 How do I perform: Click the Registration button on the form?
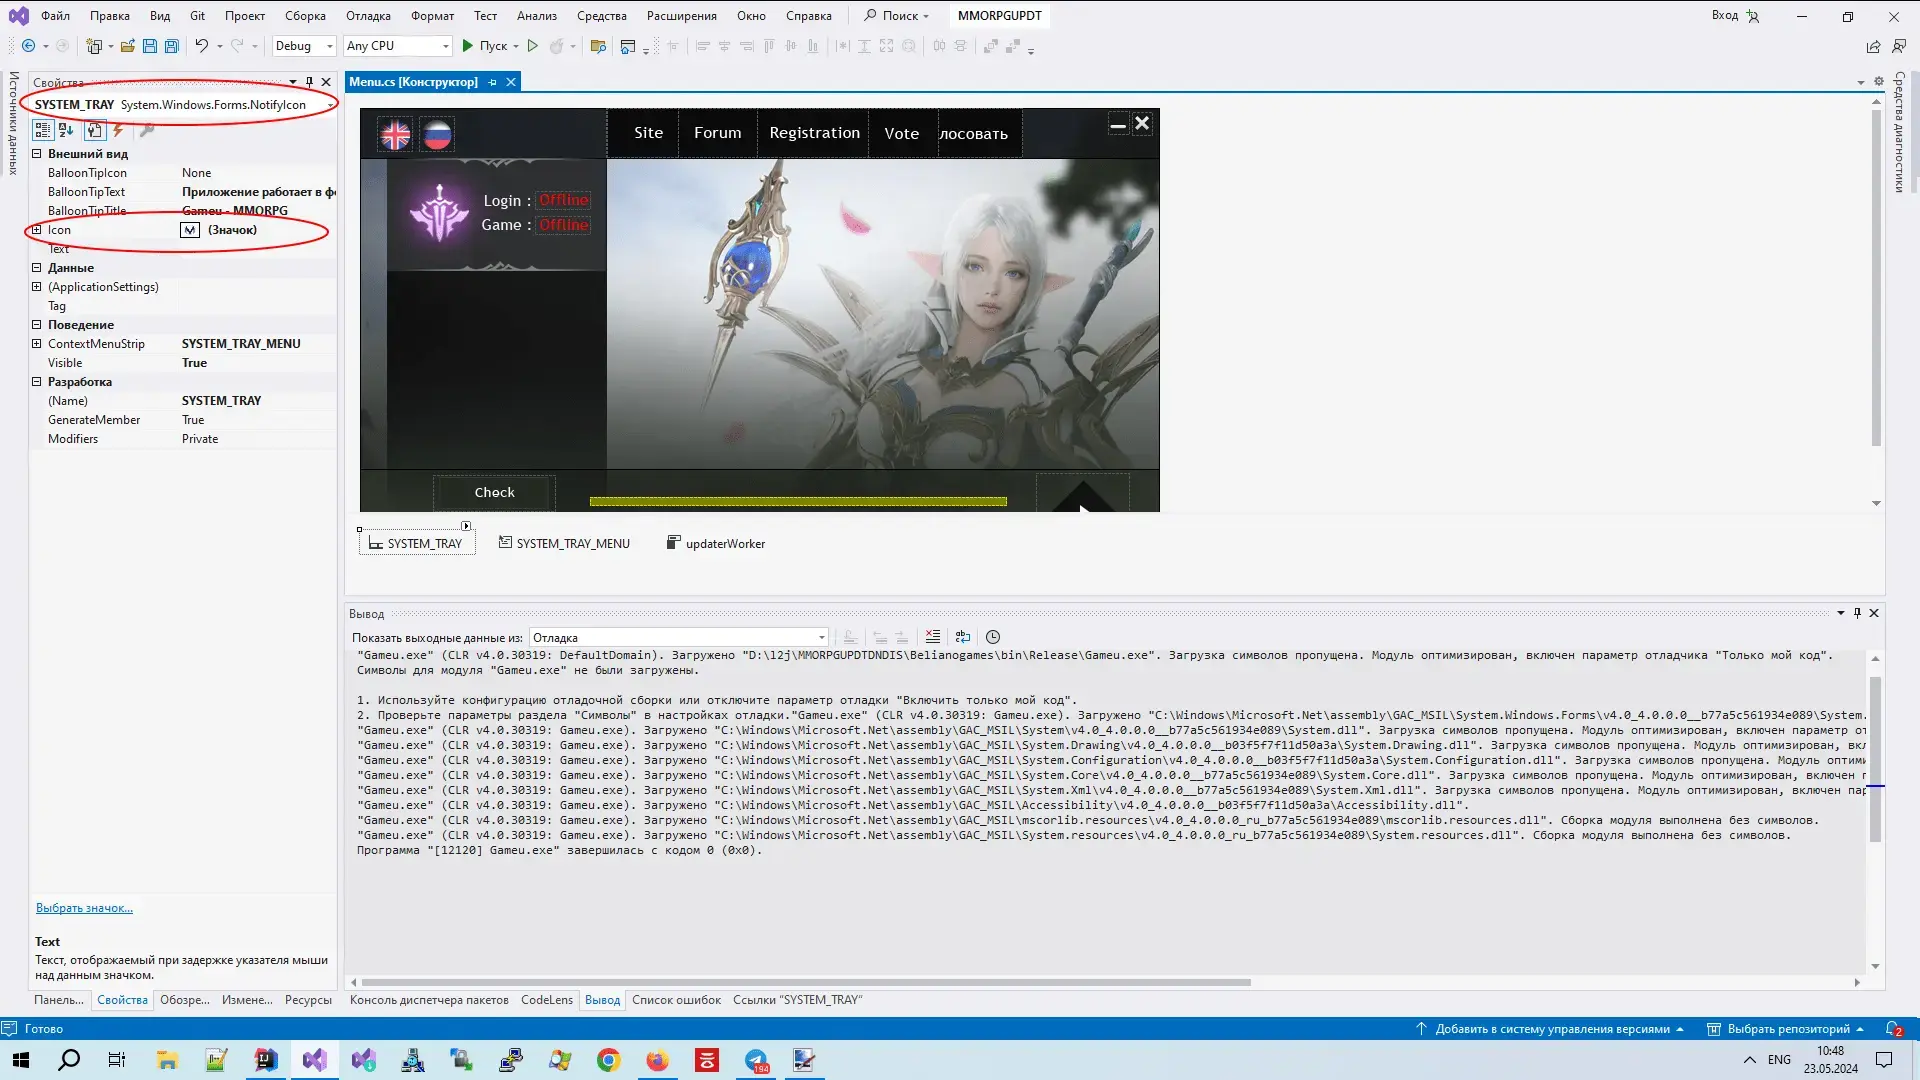point(814,133)
